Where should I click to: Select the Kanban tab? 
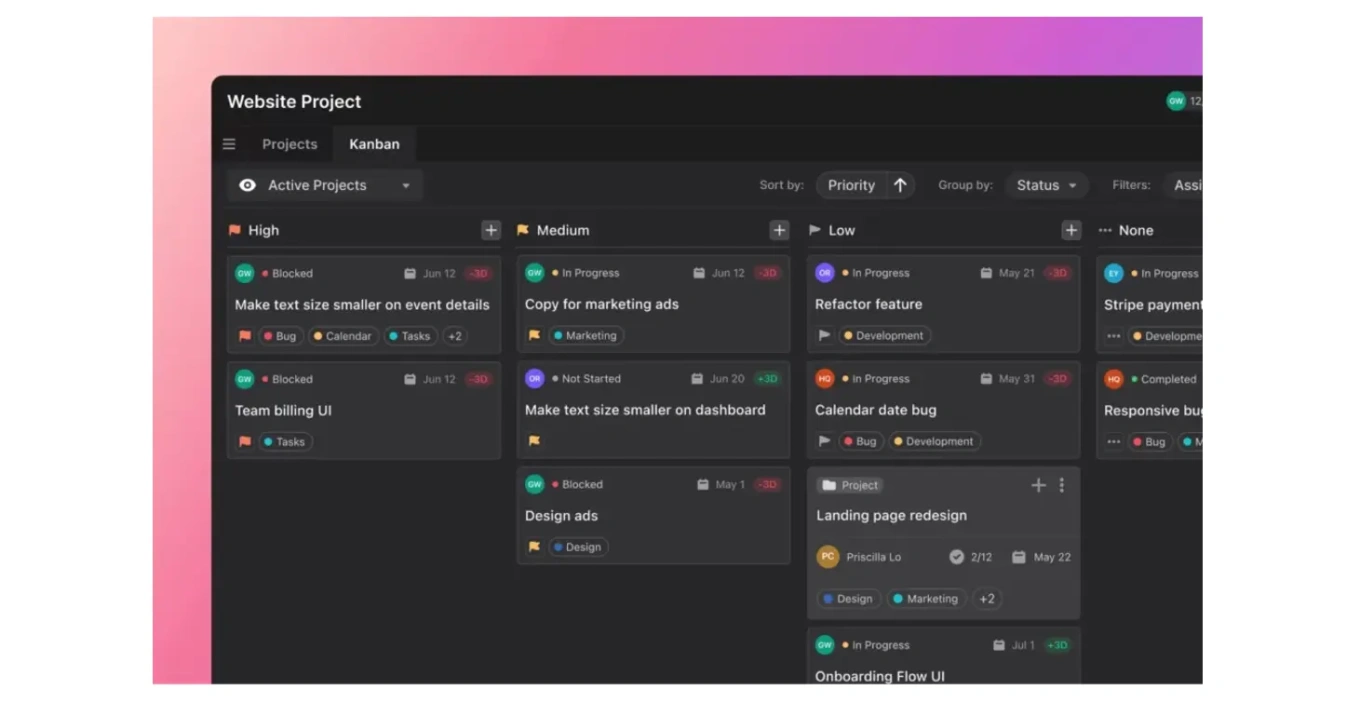[374, 144]
